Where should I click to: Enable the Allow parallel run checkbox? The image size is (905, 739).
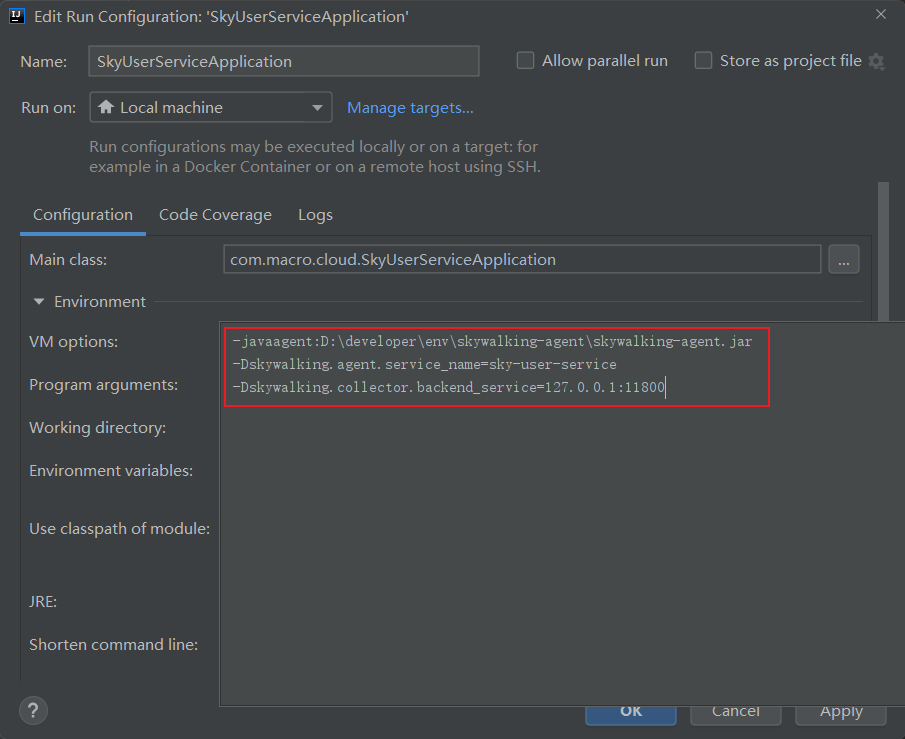point(525,61)
